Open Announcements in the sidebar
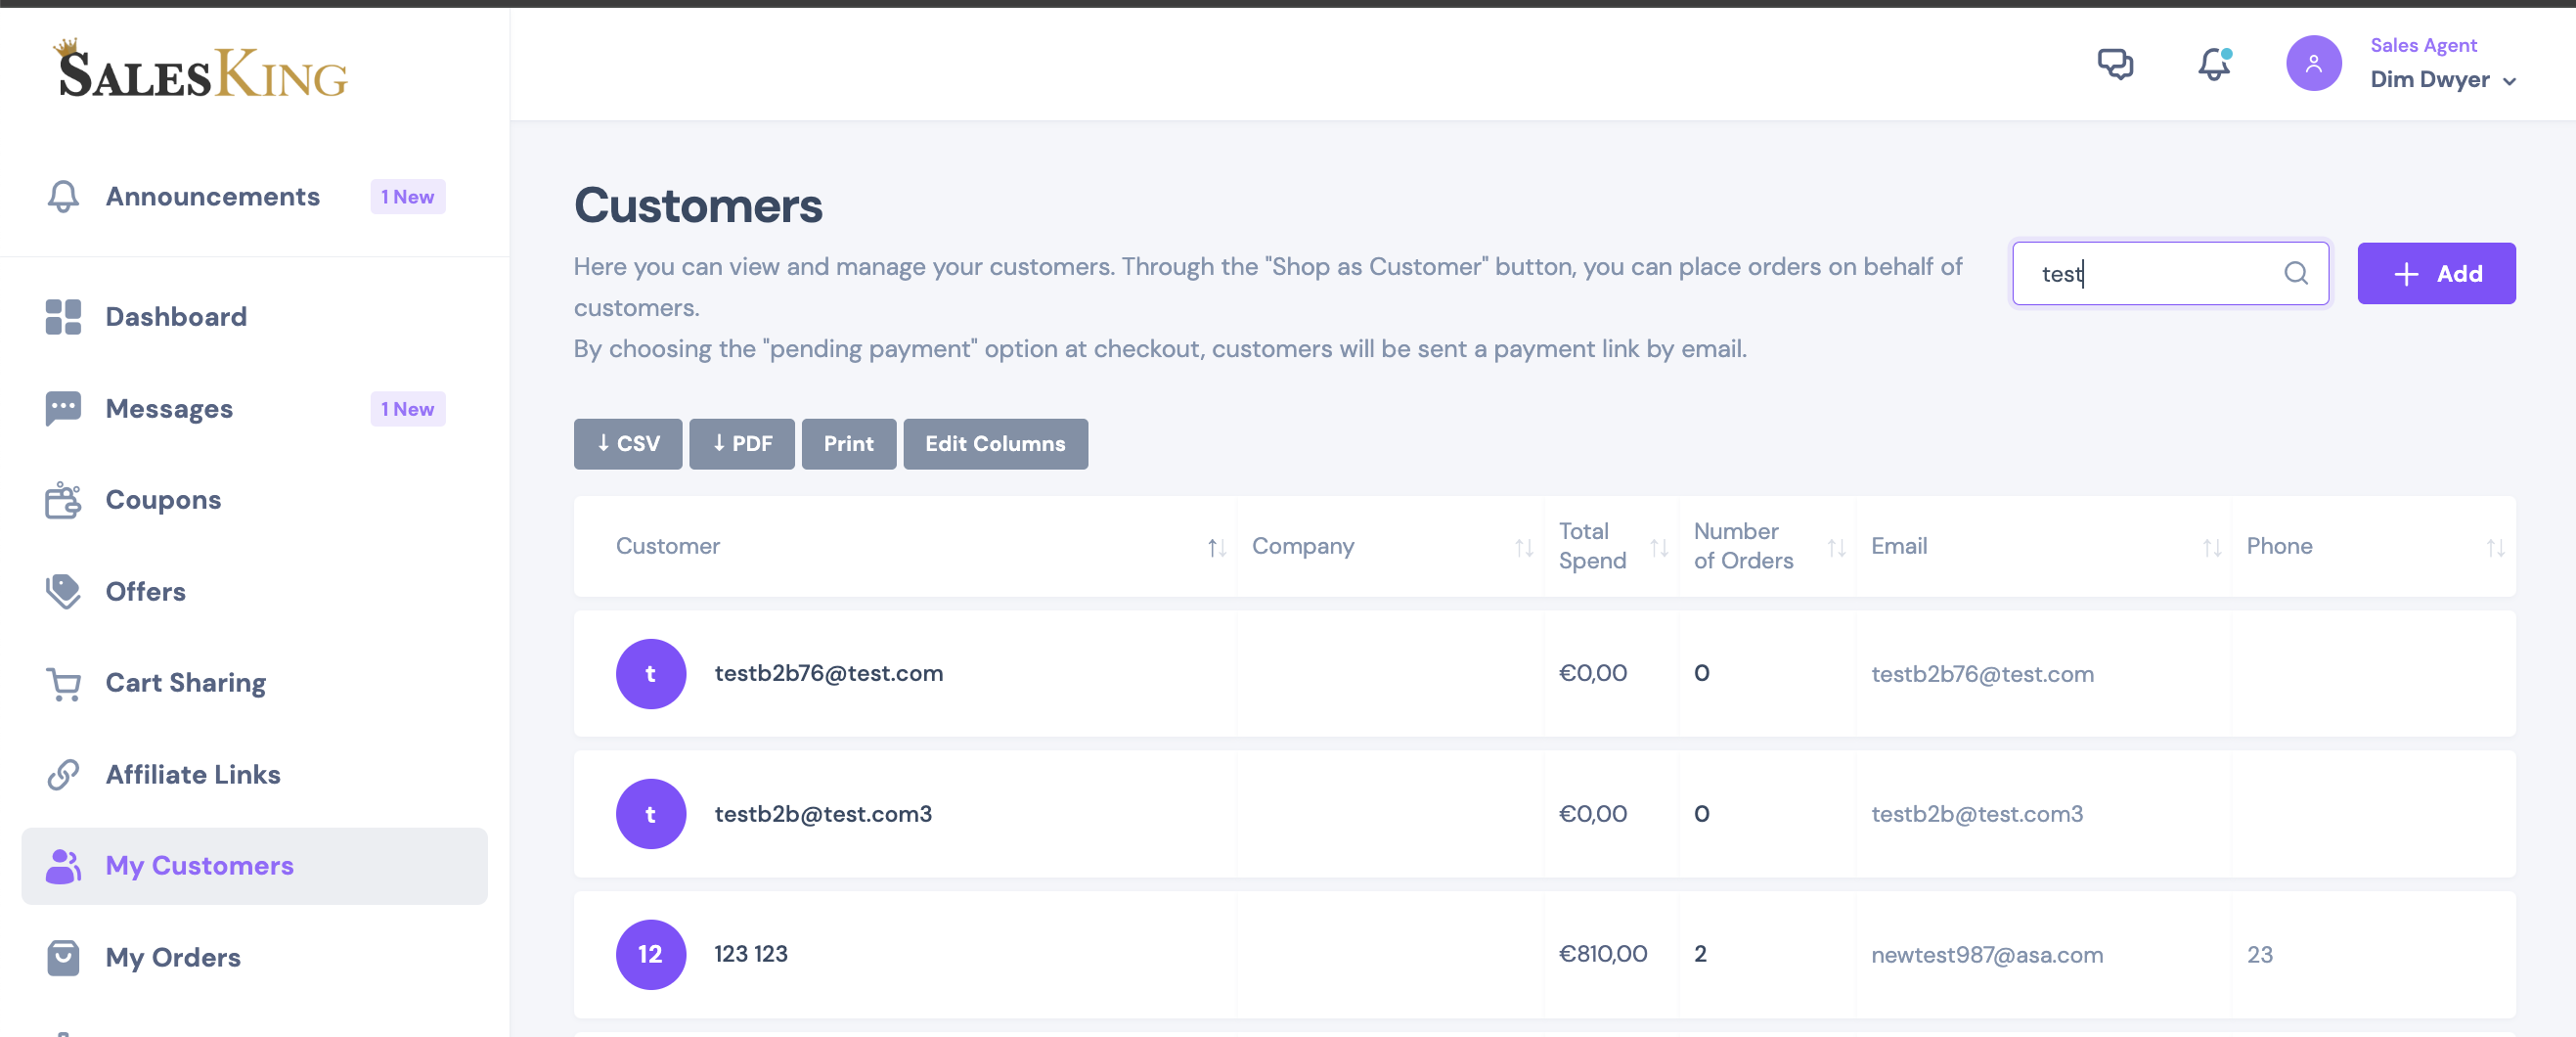 point(212,196)
